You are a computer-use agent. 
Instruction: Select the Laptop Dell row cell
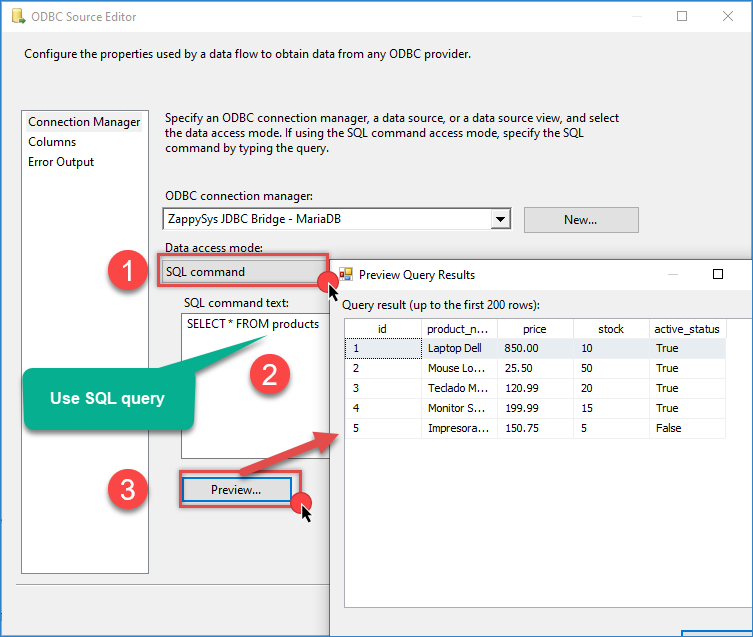[459, 348]
